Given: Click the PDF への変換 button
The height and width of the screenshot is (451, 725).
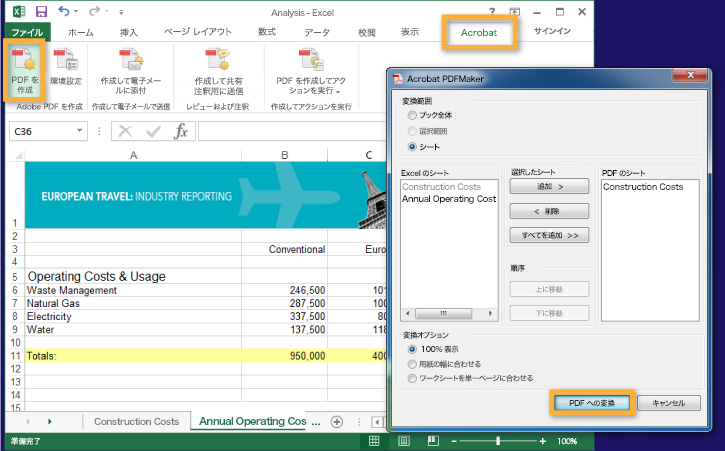Looking at the screenshot, I should (x=592, y=403).
